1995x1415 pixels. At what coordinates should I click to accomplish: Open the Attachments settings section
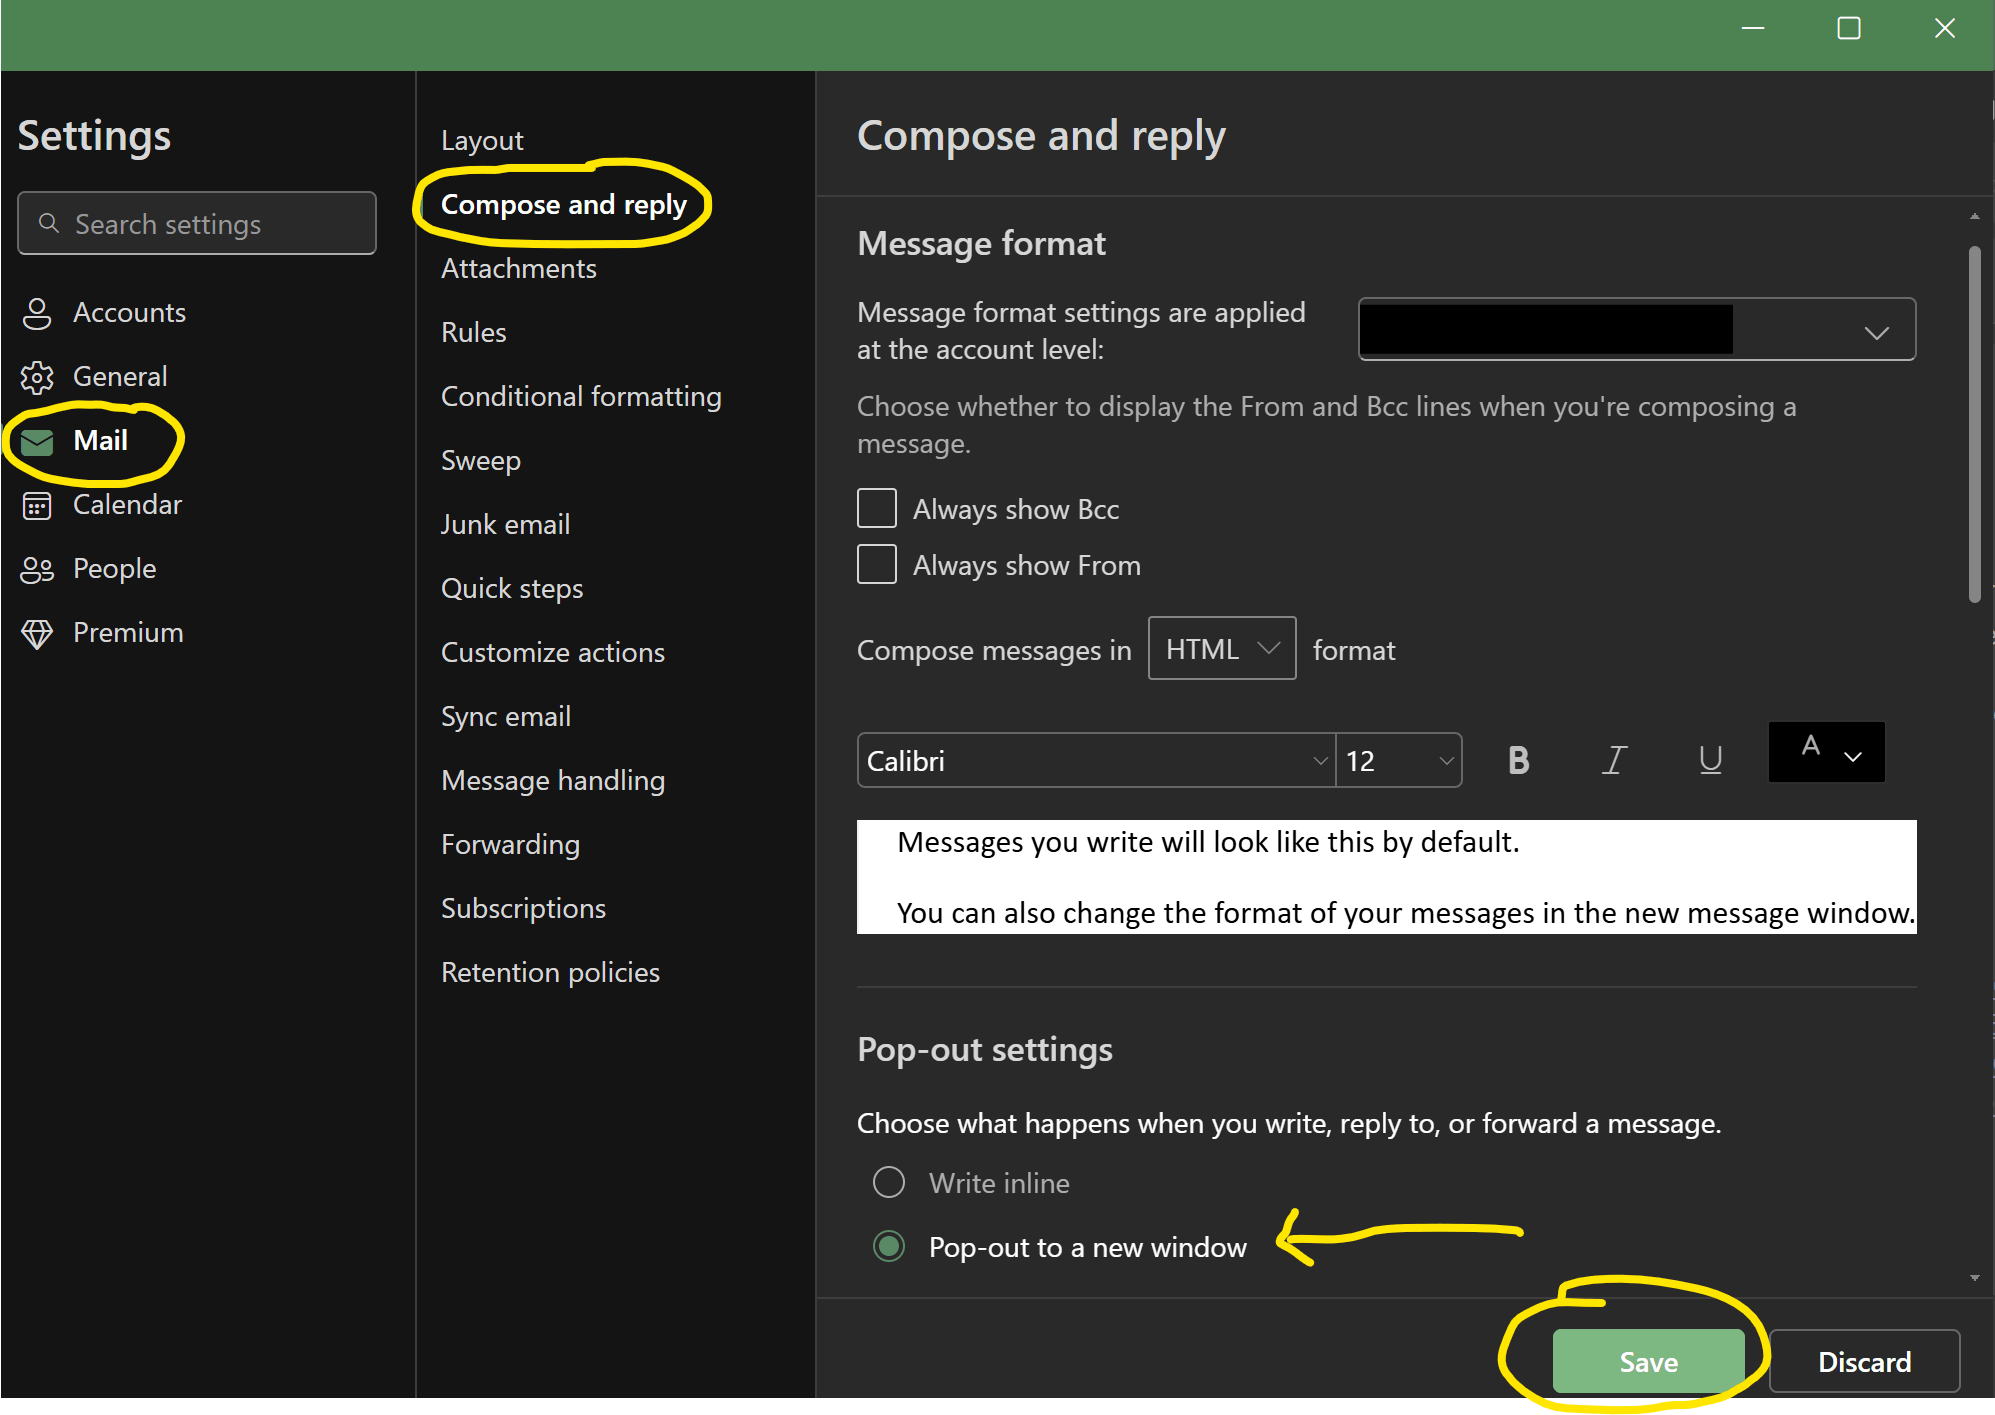518,269
